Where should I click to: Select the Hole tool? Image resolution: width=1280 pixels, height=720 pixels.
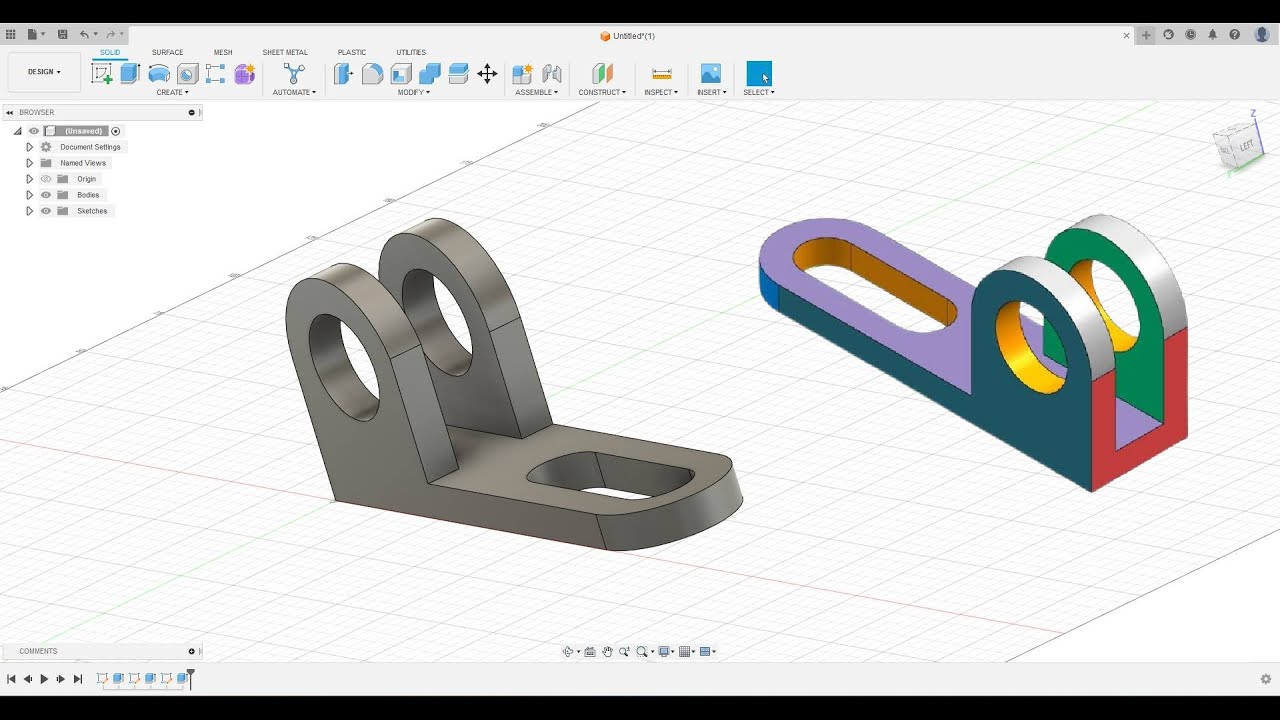click(x=187, y=74)
